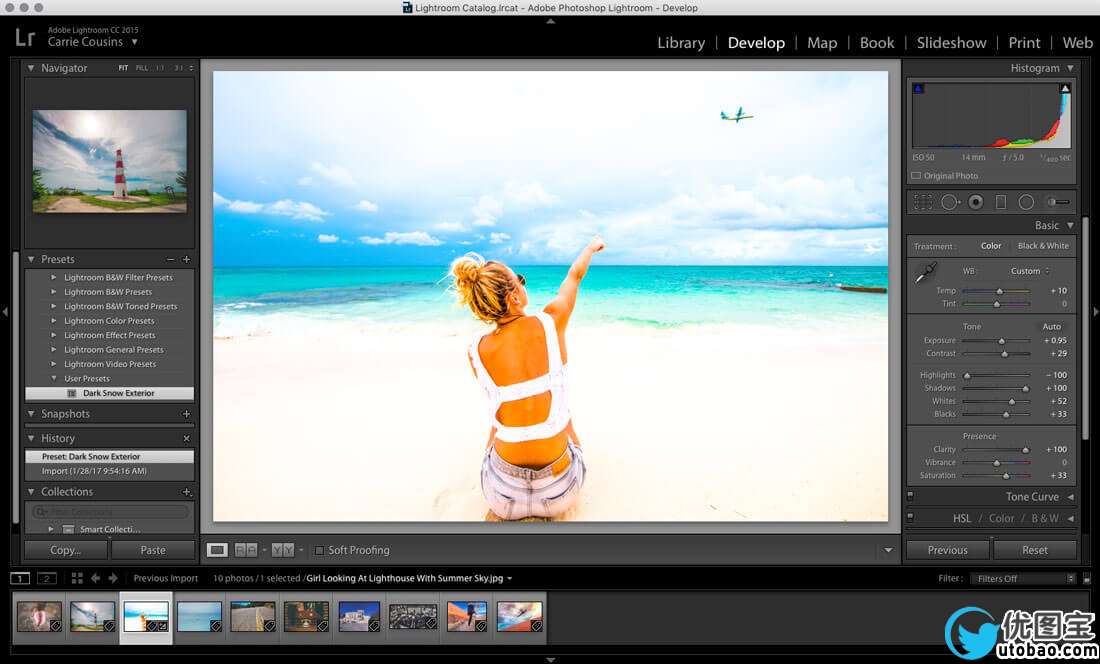Select the Import history step
Viewport: 1100px width, 664px height.
coord(109,471)
